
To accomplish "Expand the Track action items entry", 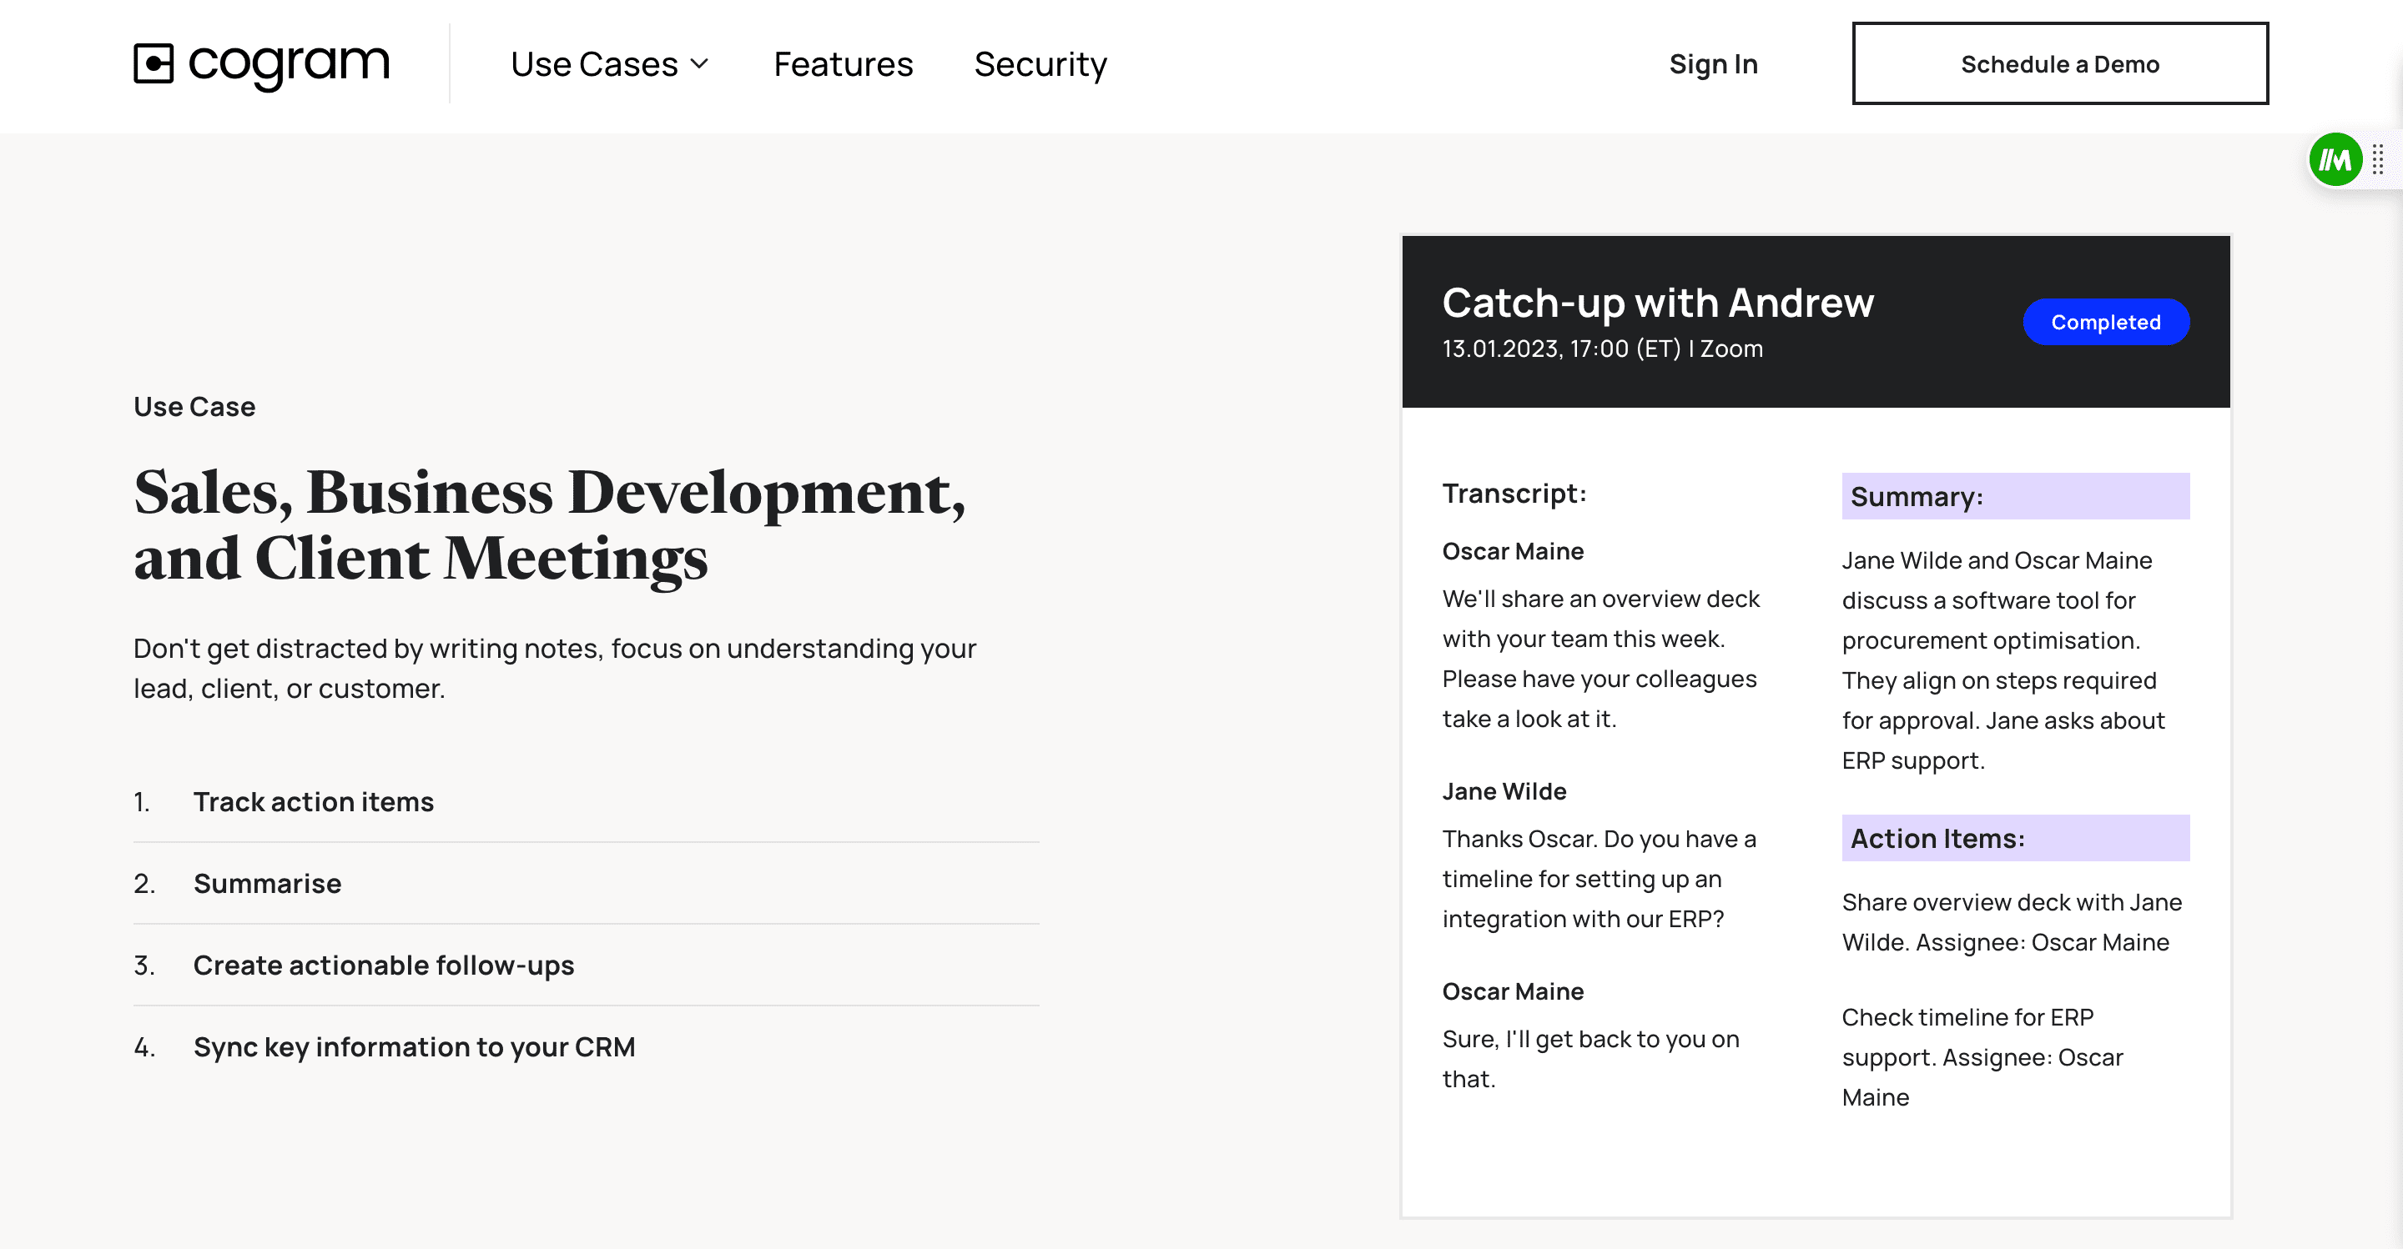I will pyautogui.click(x=313, y=801).
